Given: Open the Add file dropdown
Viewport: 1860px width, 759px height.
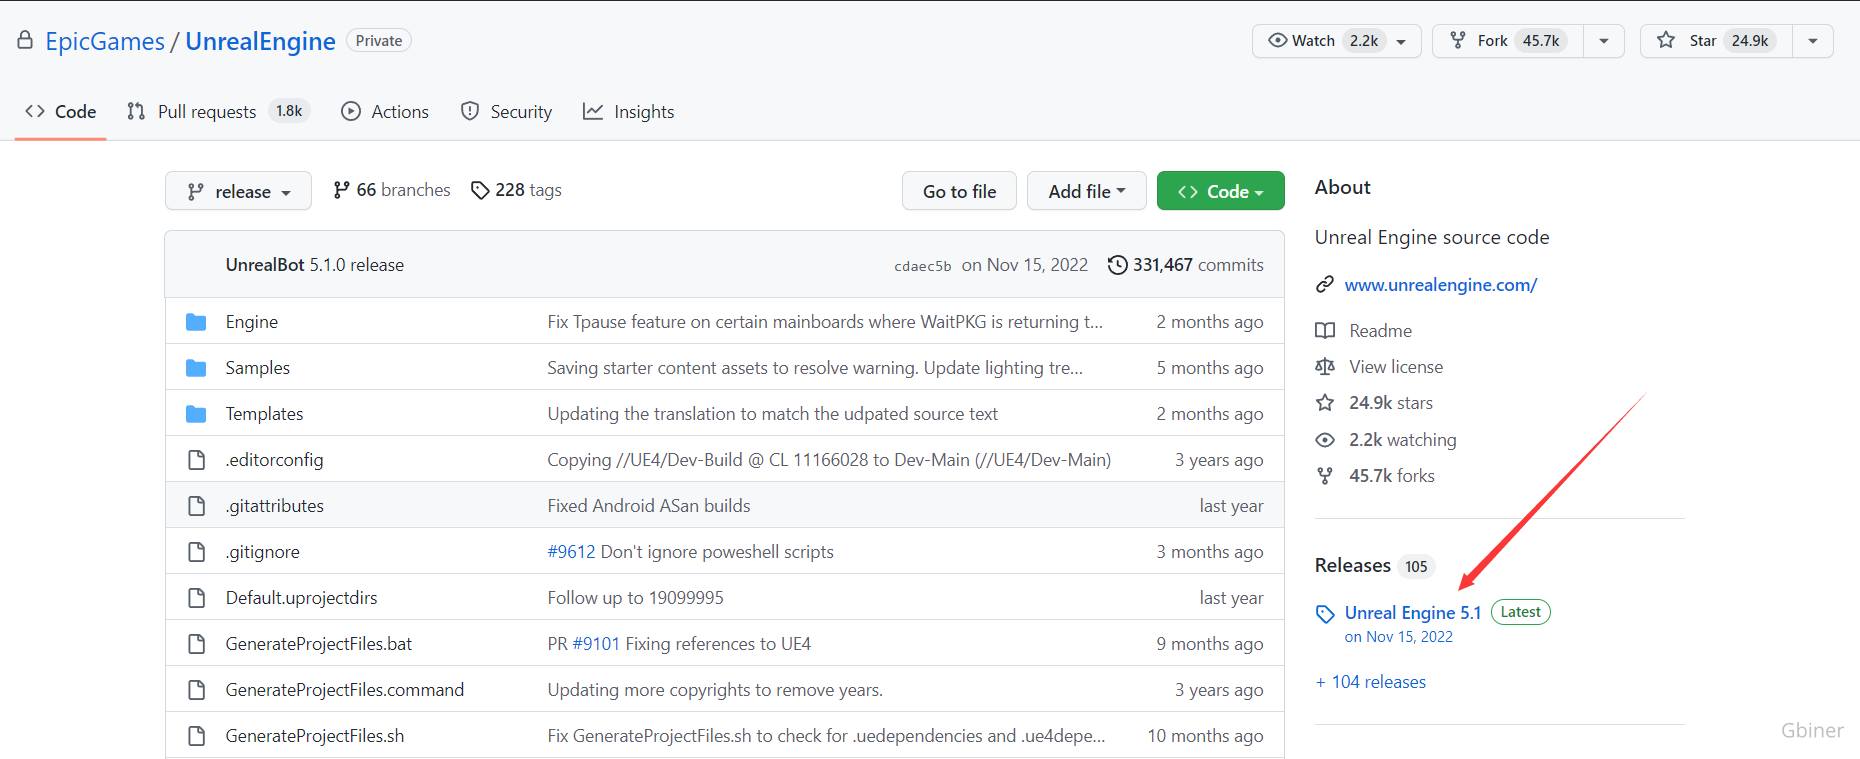Looking at the screenshot, I should pos(1086,191).
